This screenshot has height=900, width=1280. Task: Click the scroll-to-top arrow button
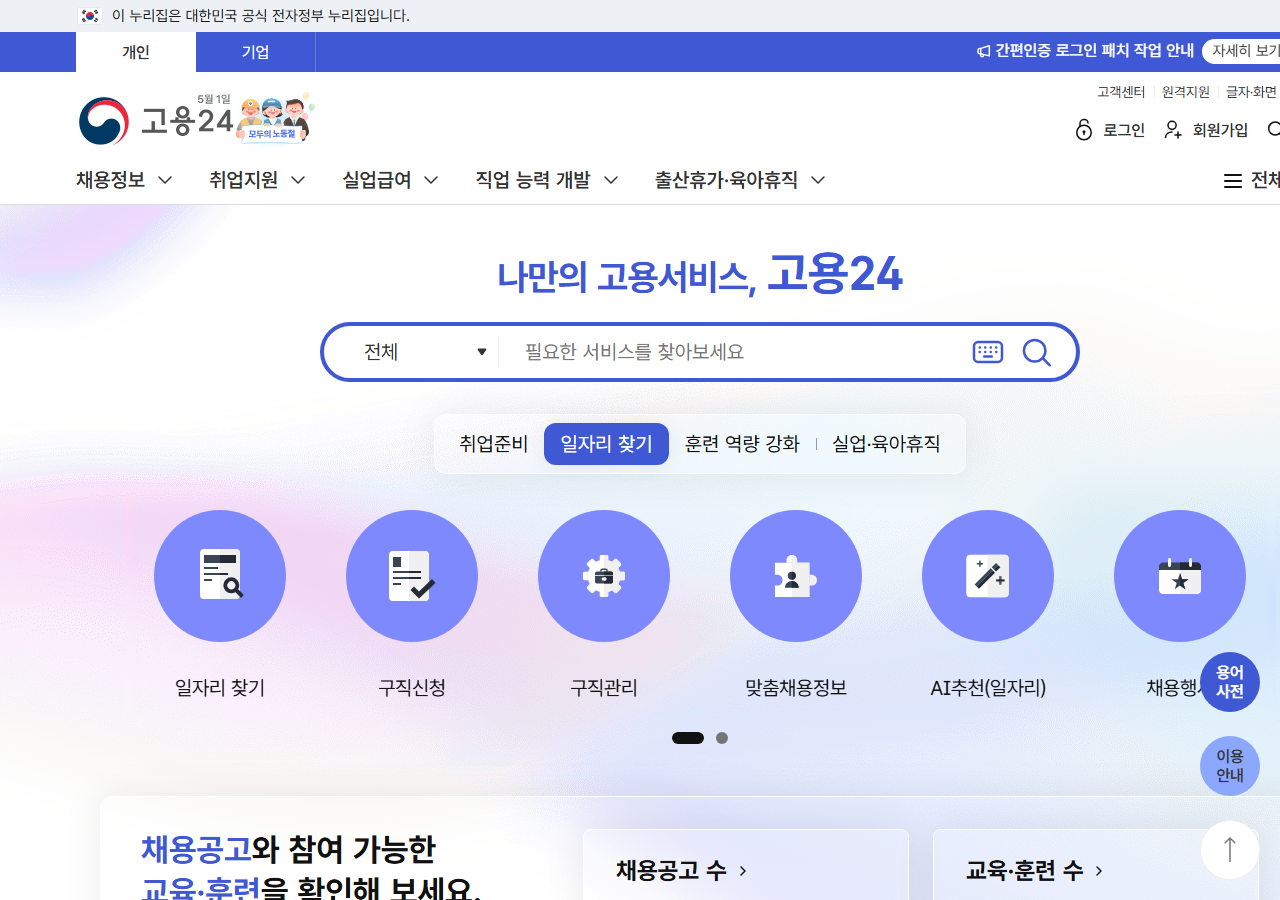point(1230,850)
